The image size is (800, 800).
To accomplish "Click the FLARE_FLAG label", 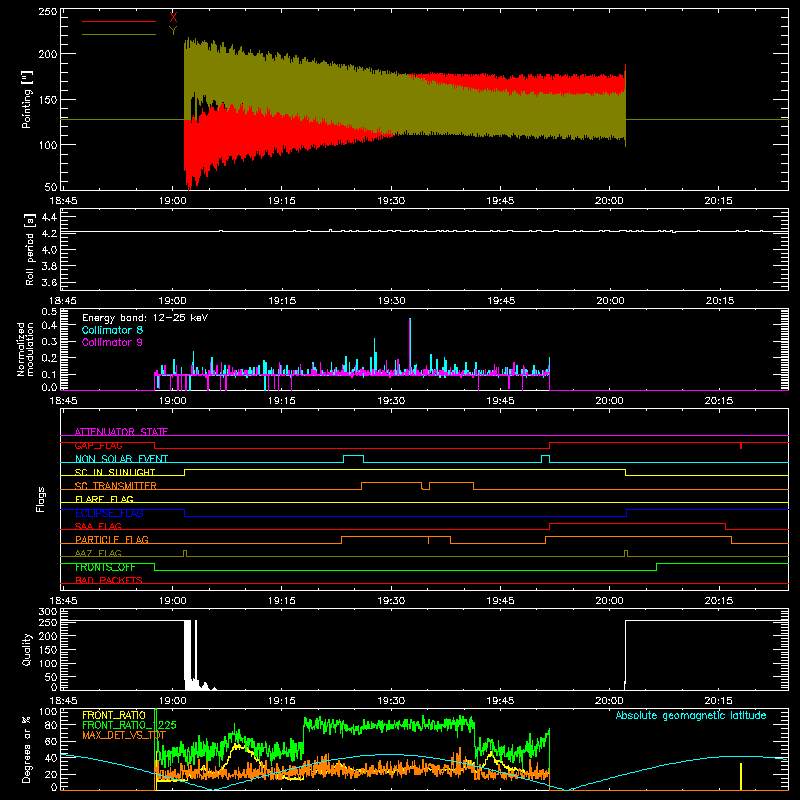I will [104, 499].
